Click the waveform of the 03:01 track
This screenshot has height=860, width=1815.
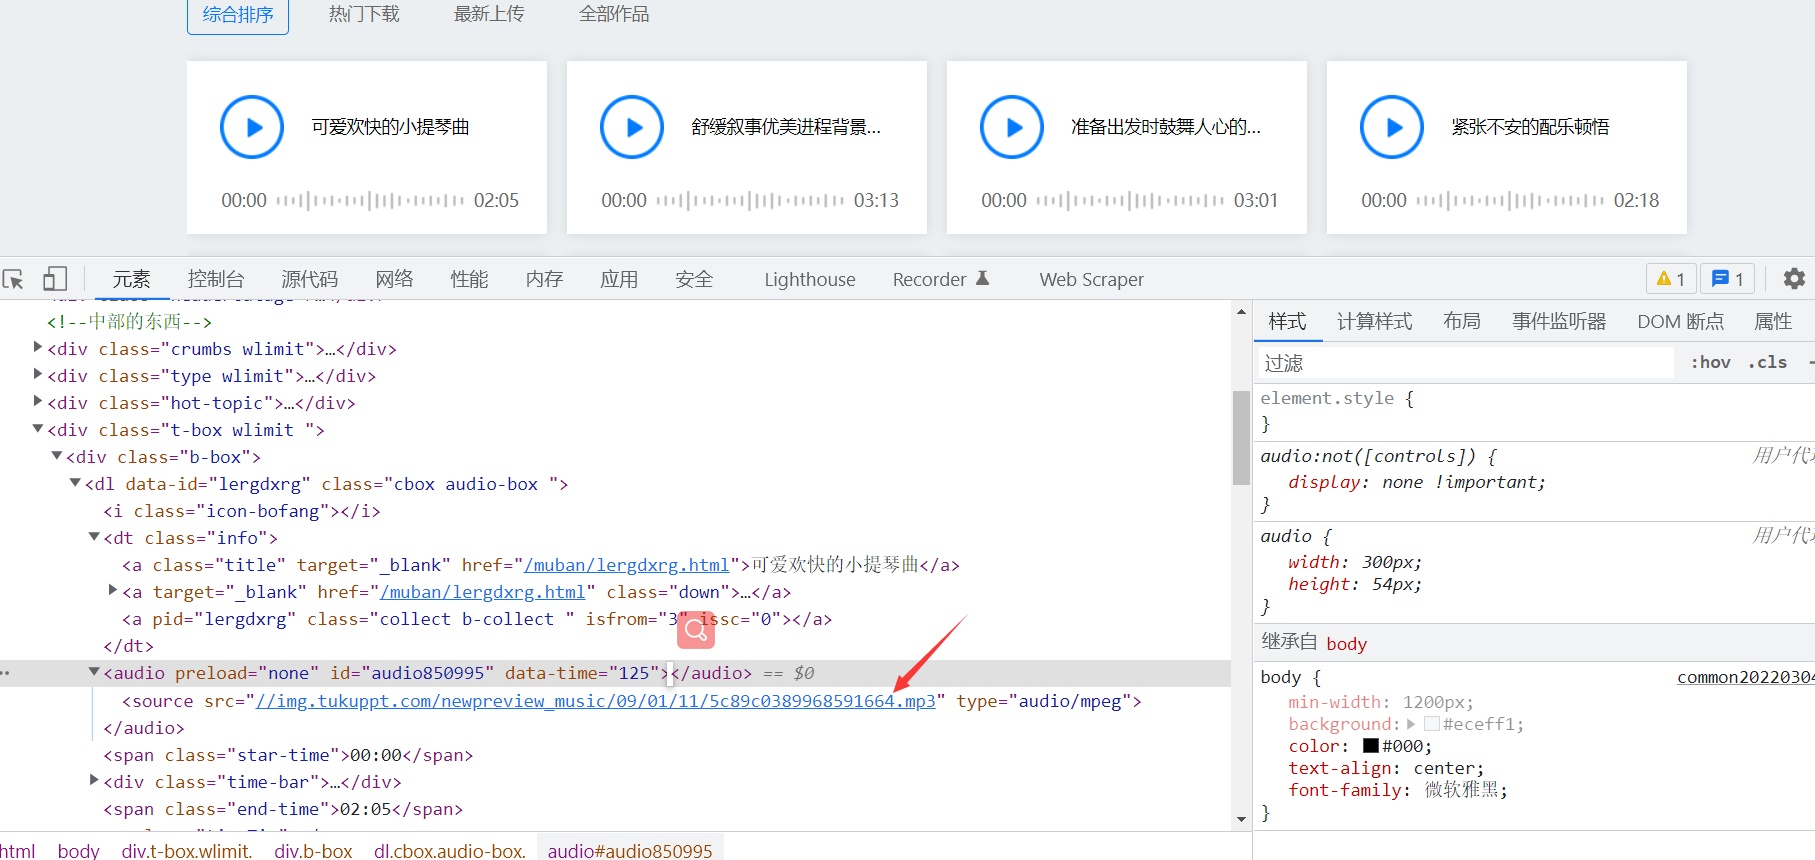coord(1130,200)
